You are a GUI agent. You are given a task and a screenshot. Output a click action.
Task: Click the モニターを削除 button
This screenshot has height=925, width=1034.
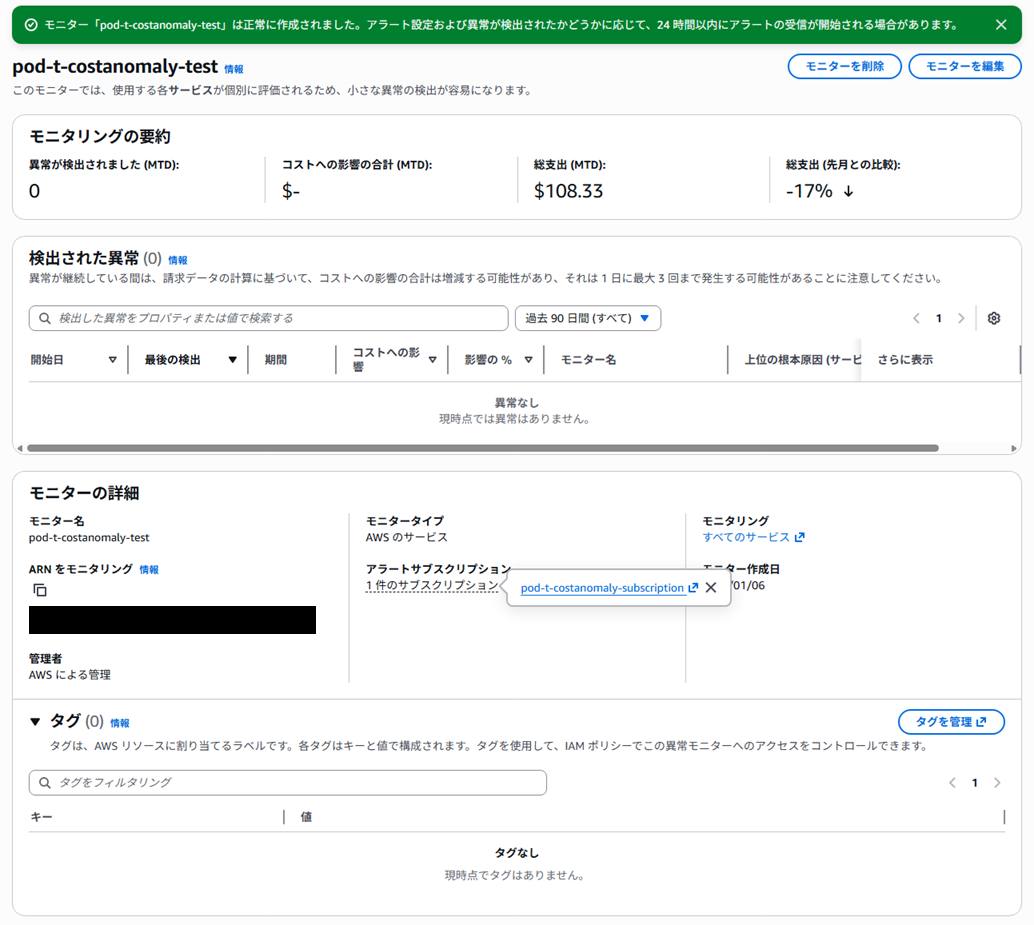pos(844,66)
